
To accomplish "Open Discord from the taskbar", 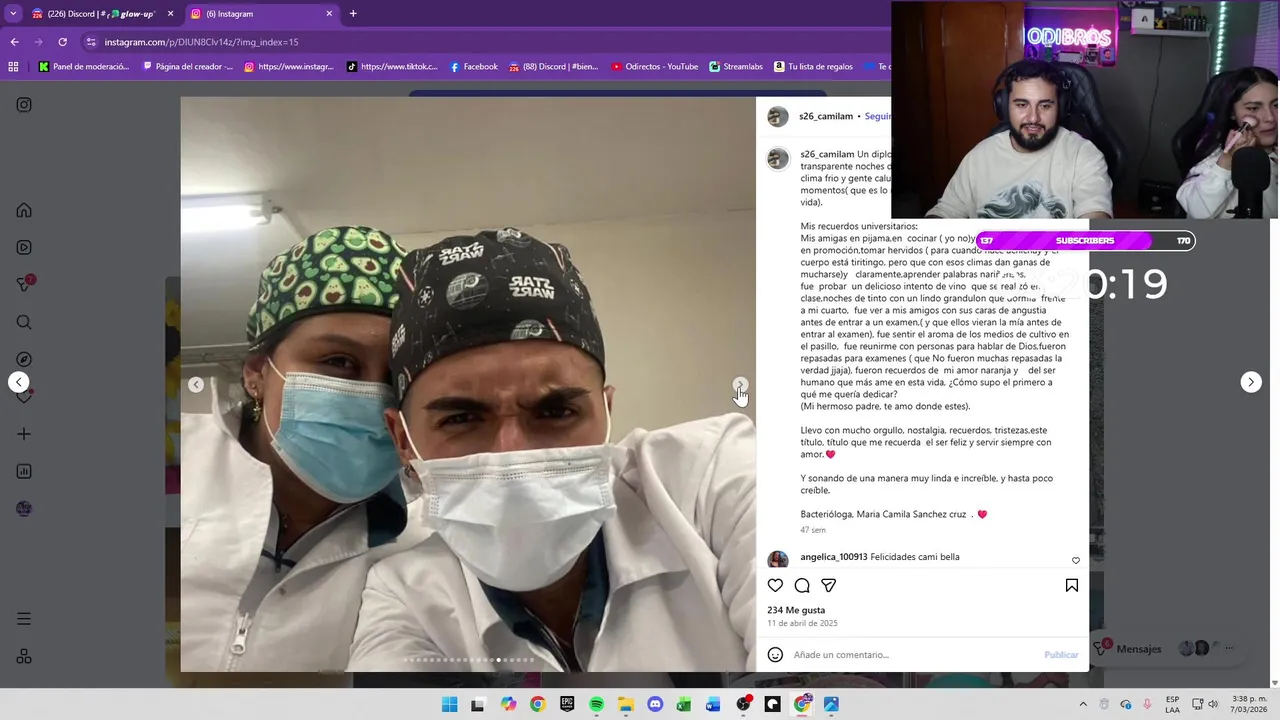I will pos(655,704).
